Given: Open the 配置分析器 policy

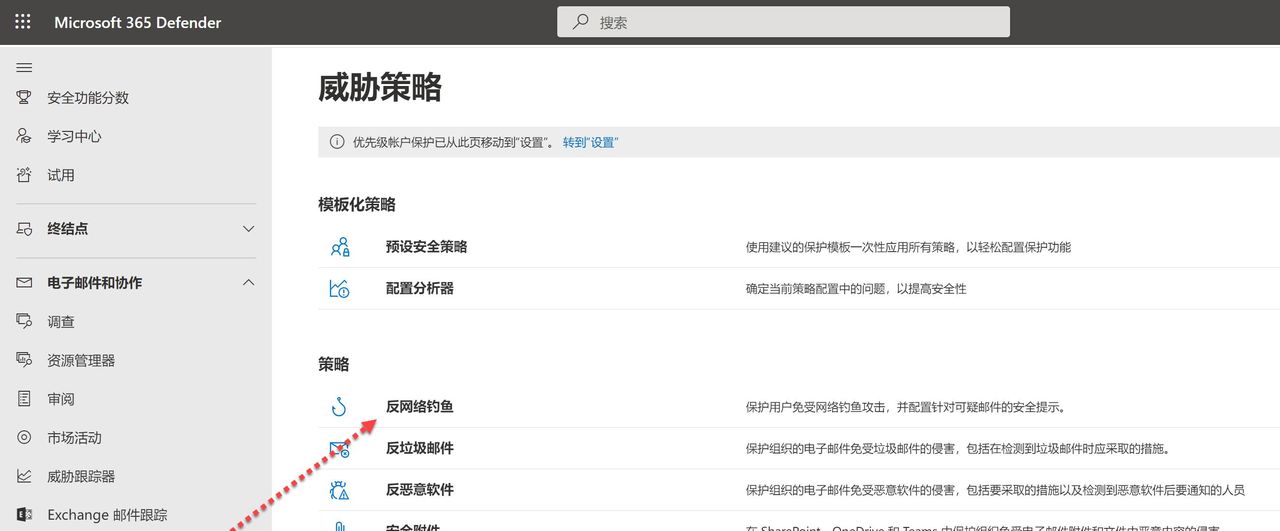Looking at the screenshot, I should pyautogui.click(x=420, y=288).
